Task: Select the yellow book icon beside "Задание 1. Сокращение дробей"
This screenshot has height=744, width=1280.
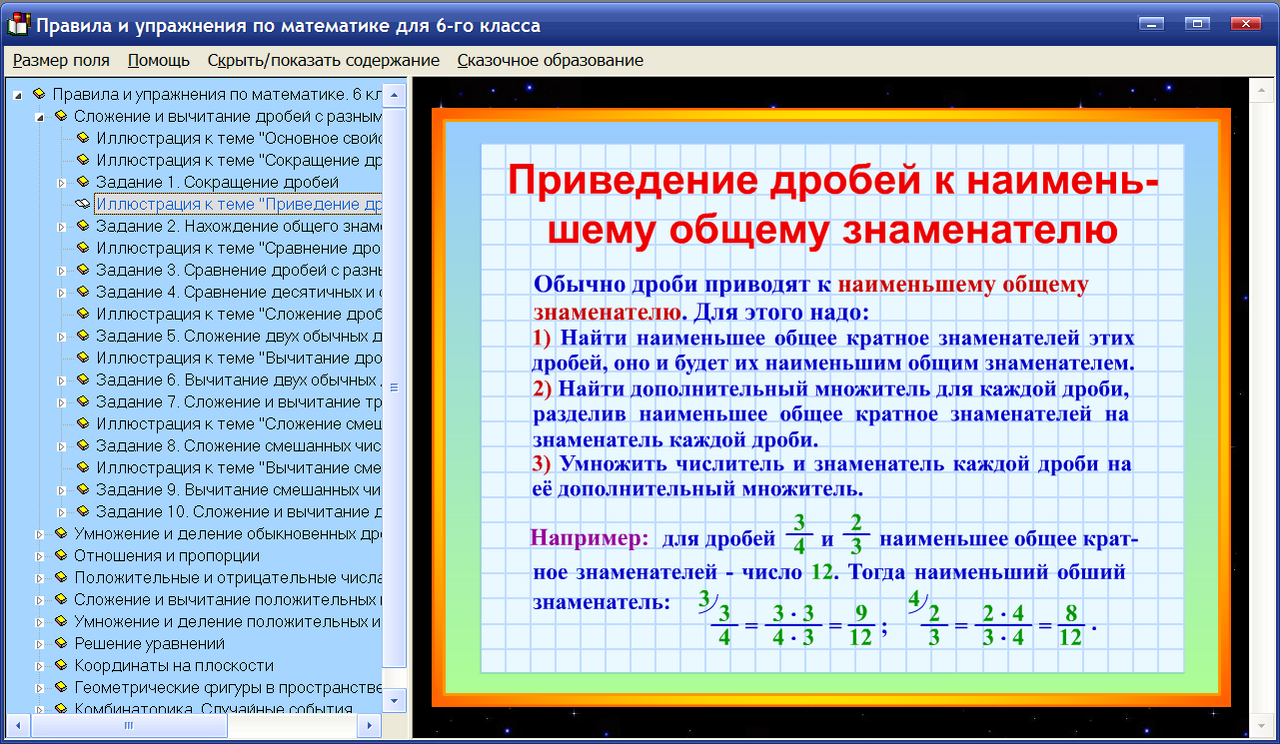Action: click(x=84, y=182)
